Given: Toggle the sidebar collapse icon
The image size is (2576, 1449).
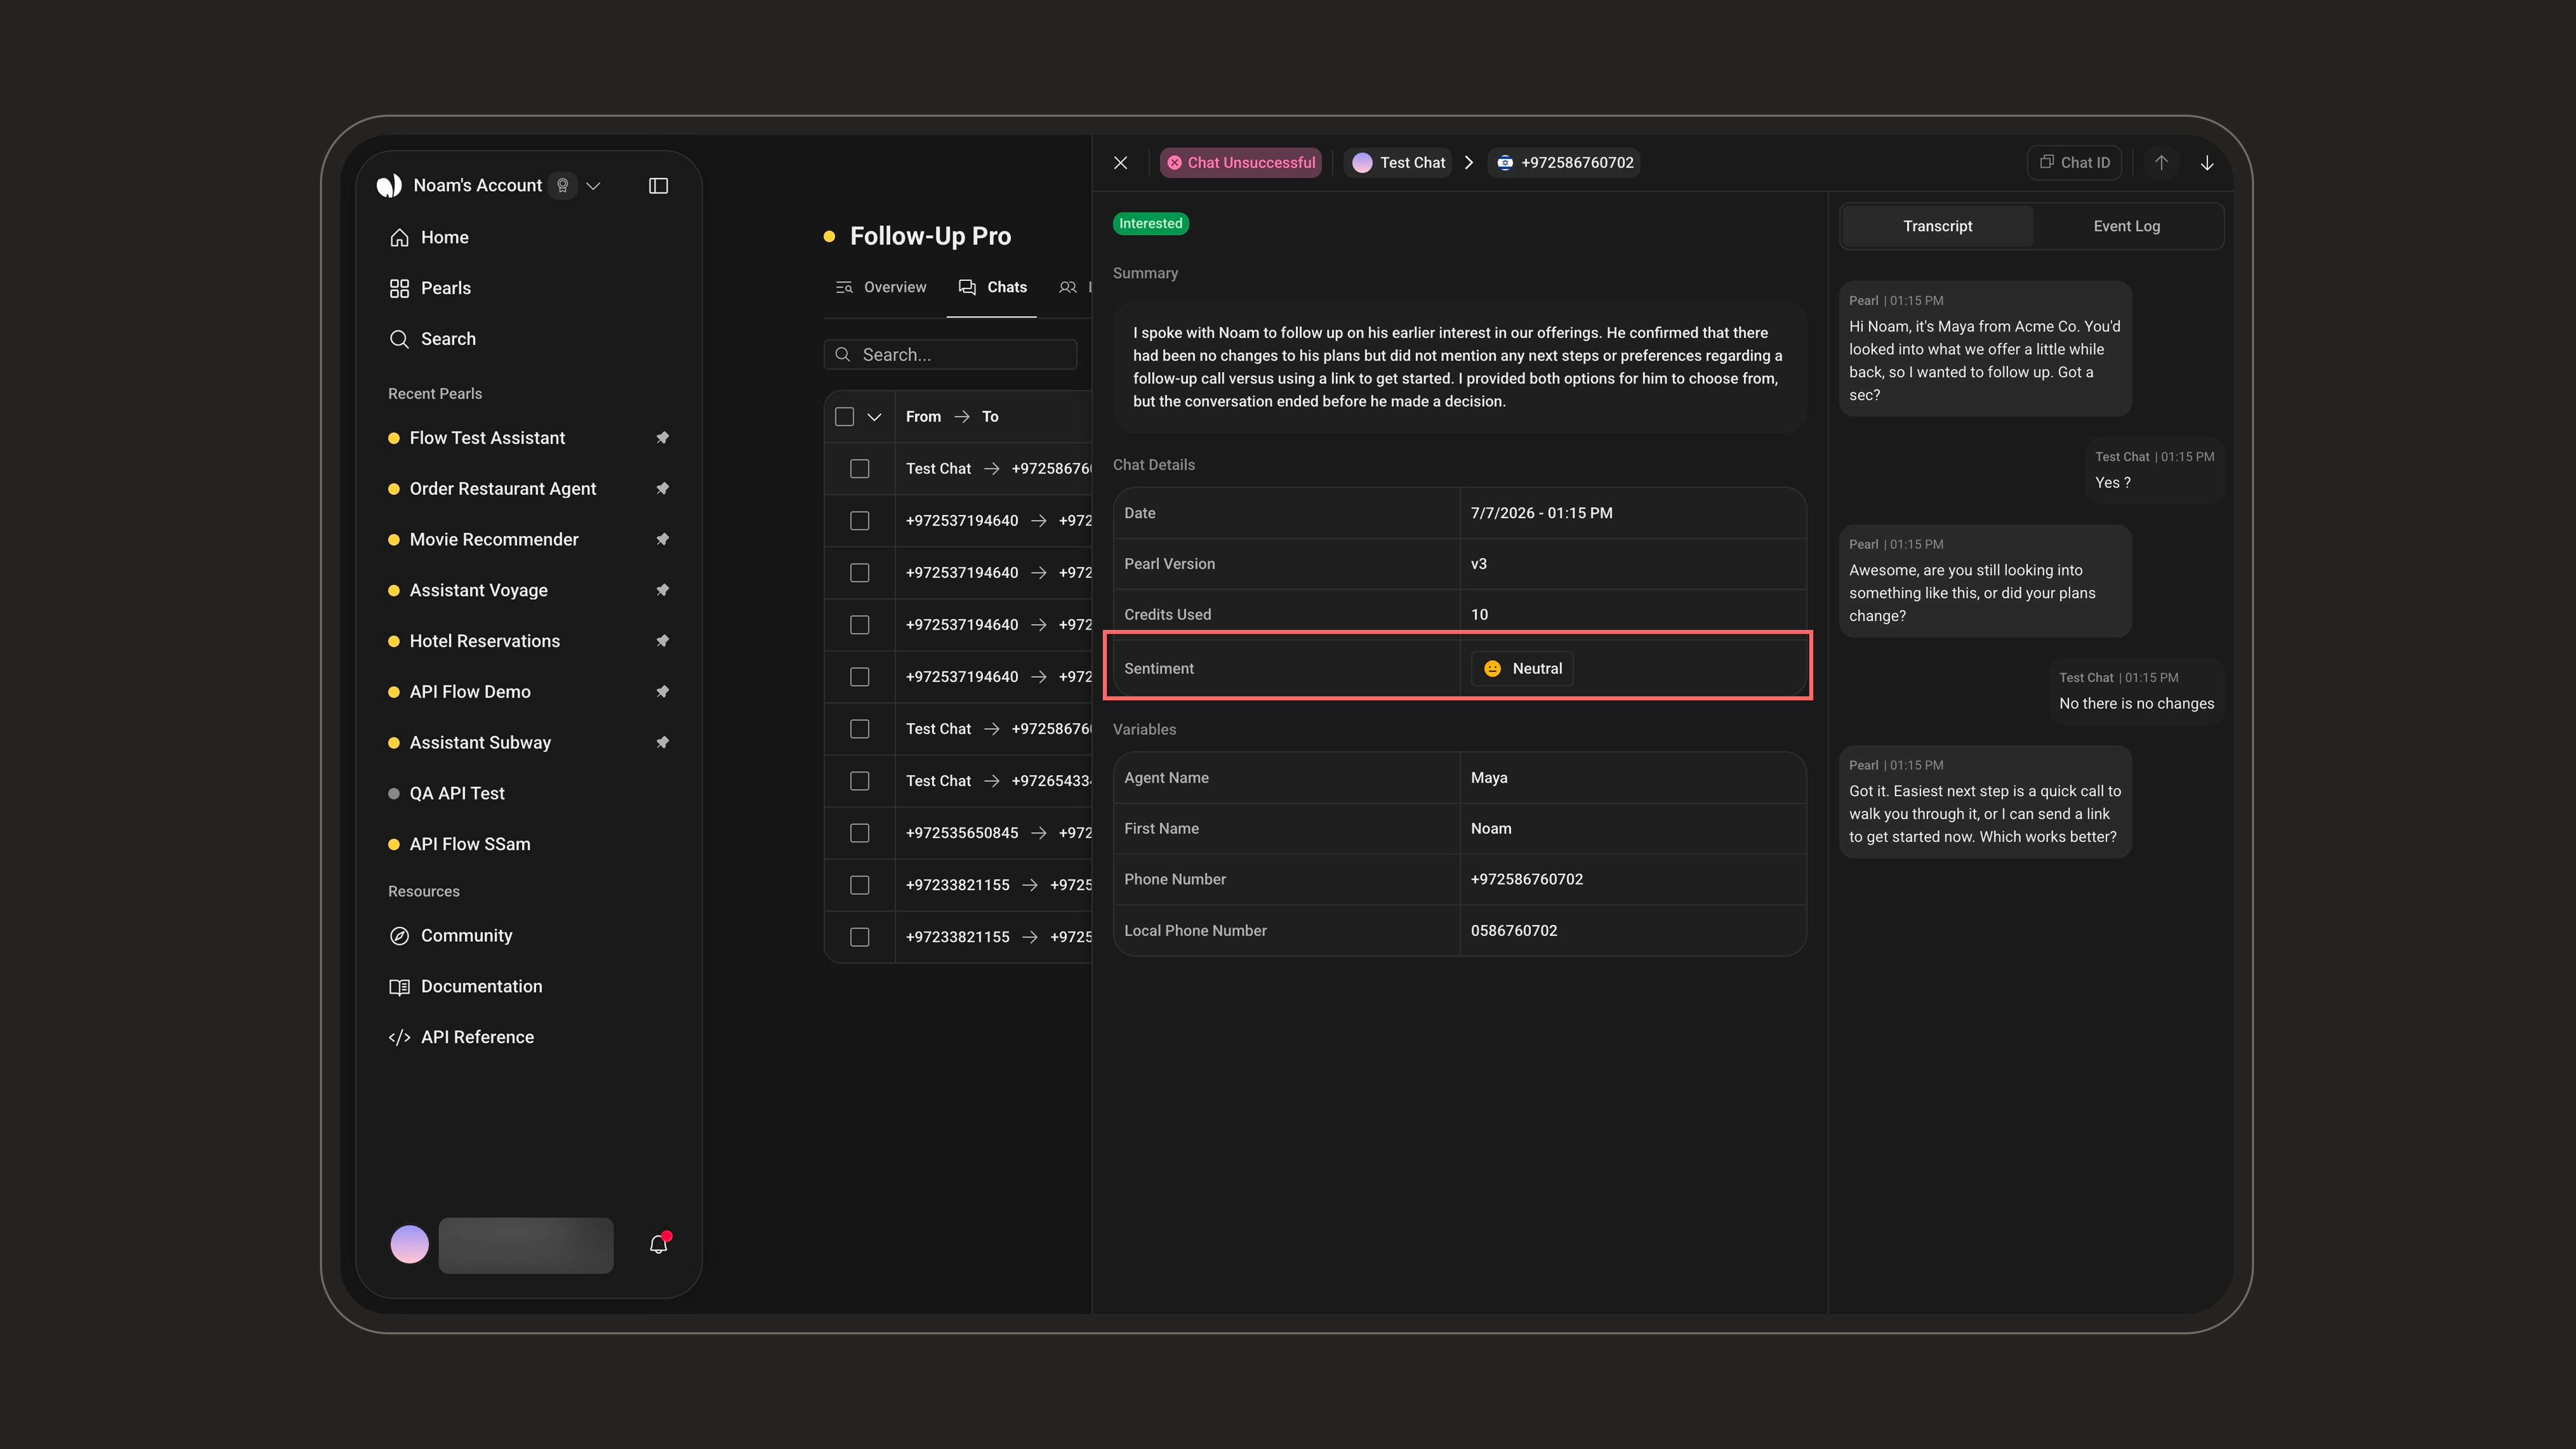Looking at the screenshot, I should (658, 186).
